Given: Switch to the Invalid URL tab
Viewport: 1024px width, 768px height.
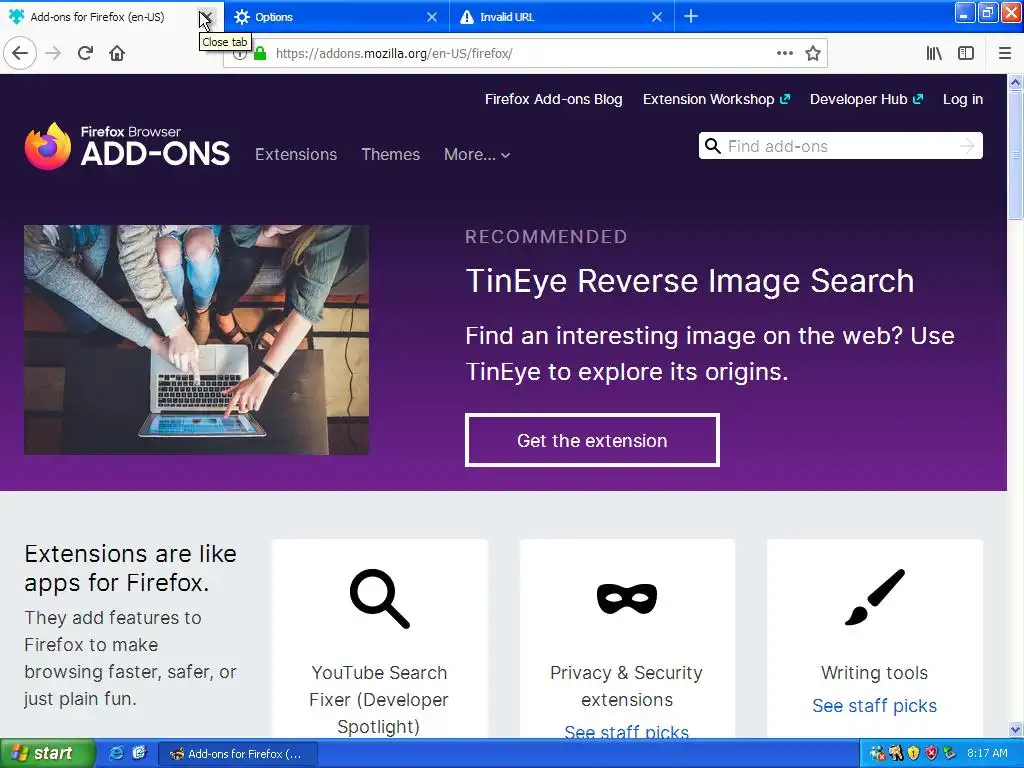Looking at the screenshot, I should (562, 17).
